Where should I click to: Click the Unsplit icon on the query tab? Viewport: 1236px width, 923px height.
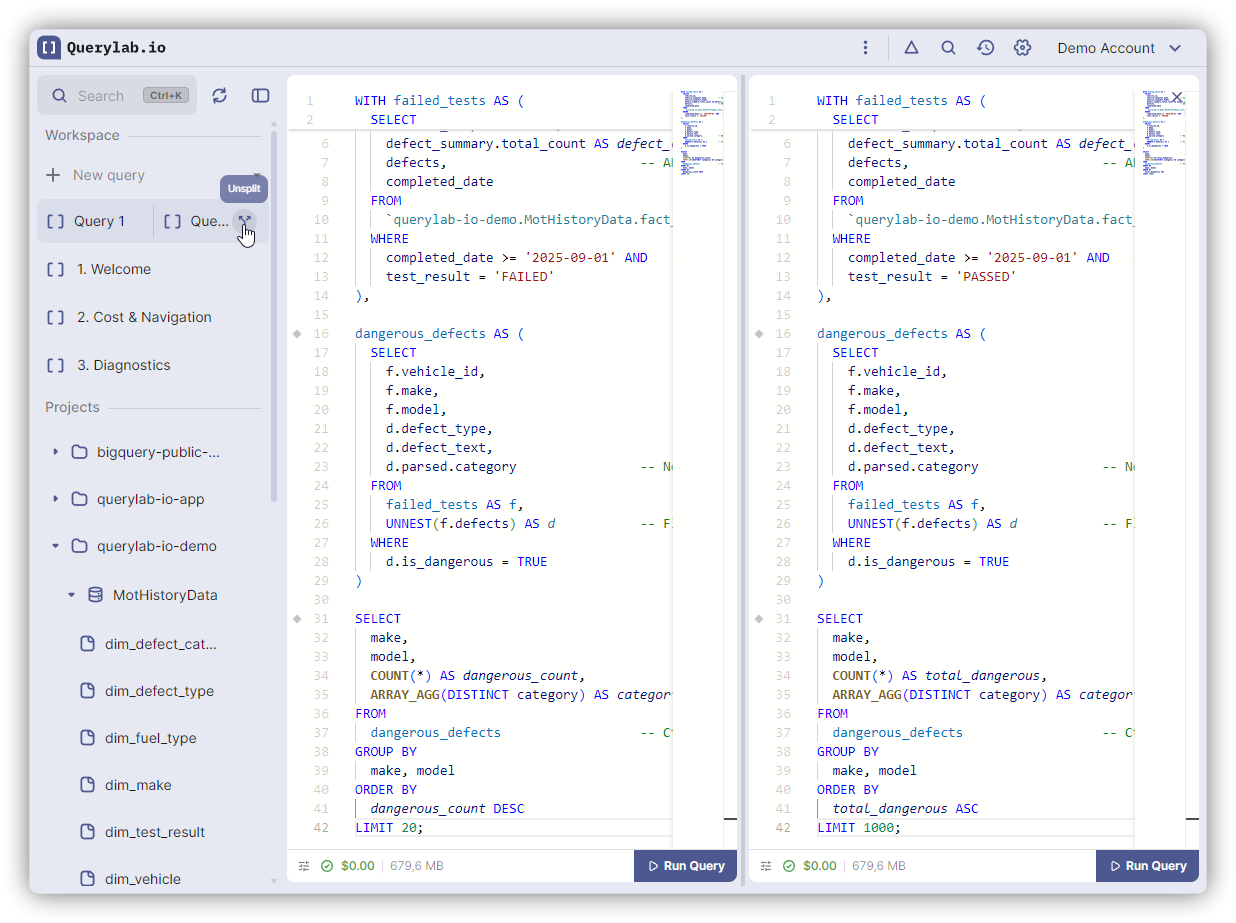click(244, 221)
